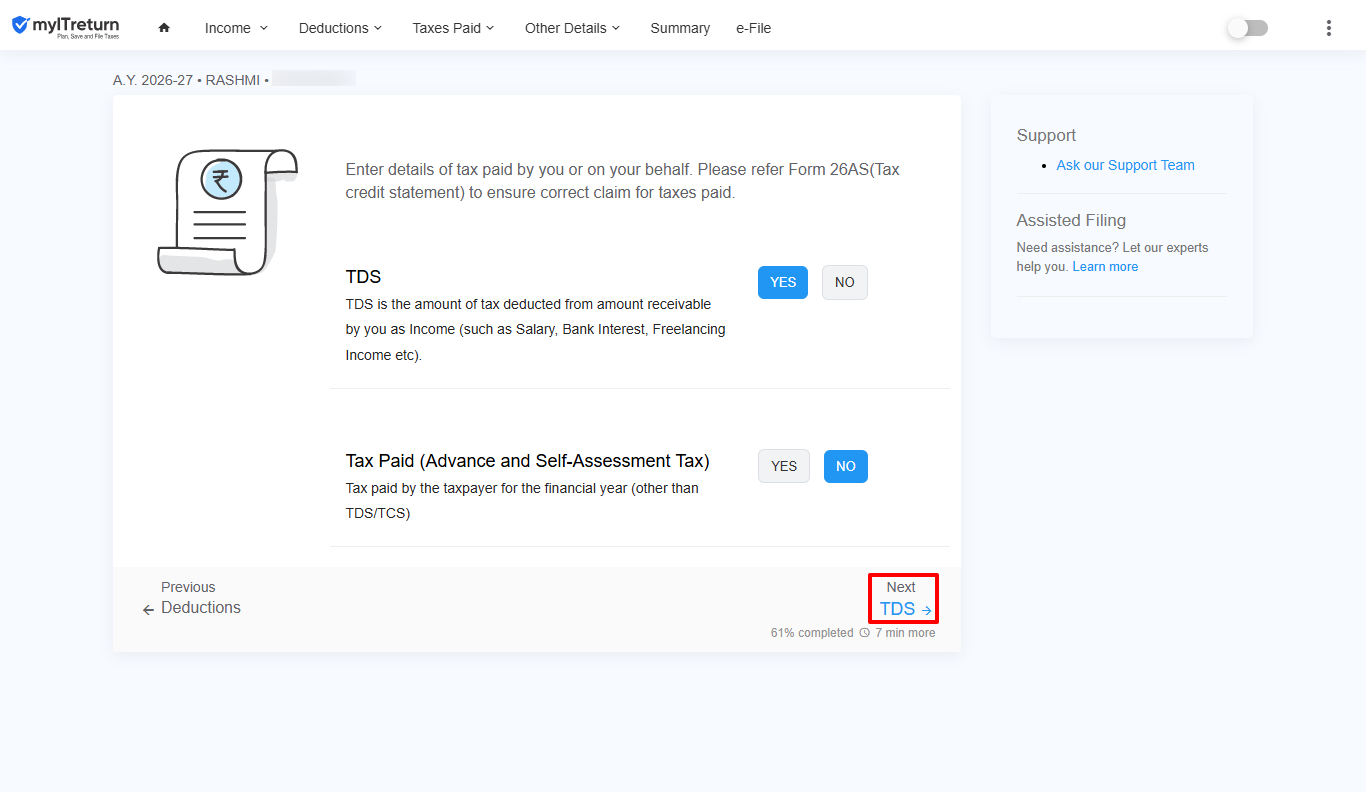Expand the Deductions dropdown menu
1366x792 pixels.
tap(340, 28)
